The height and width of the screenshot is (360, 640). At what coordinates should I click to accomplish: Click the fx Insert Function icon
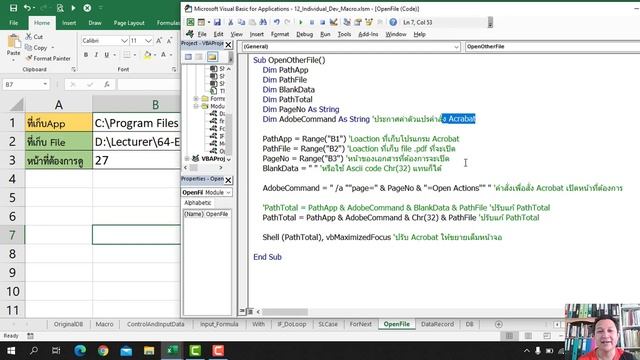pyautogui.click(x=107, y=84)
